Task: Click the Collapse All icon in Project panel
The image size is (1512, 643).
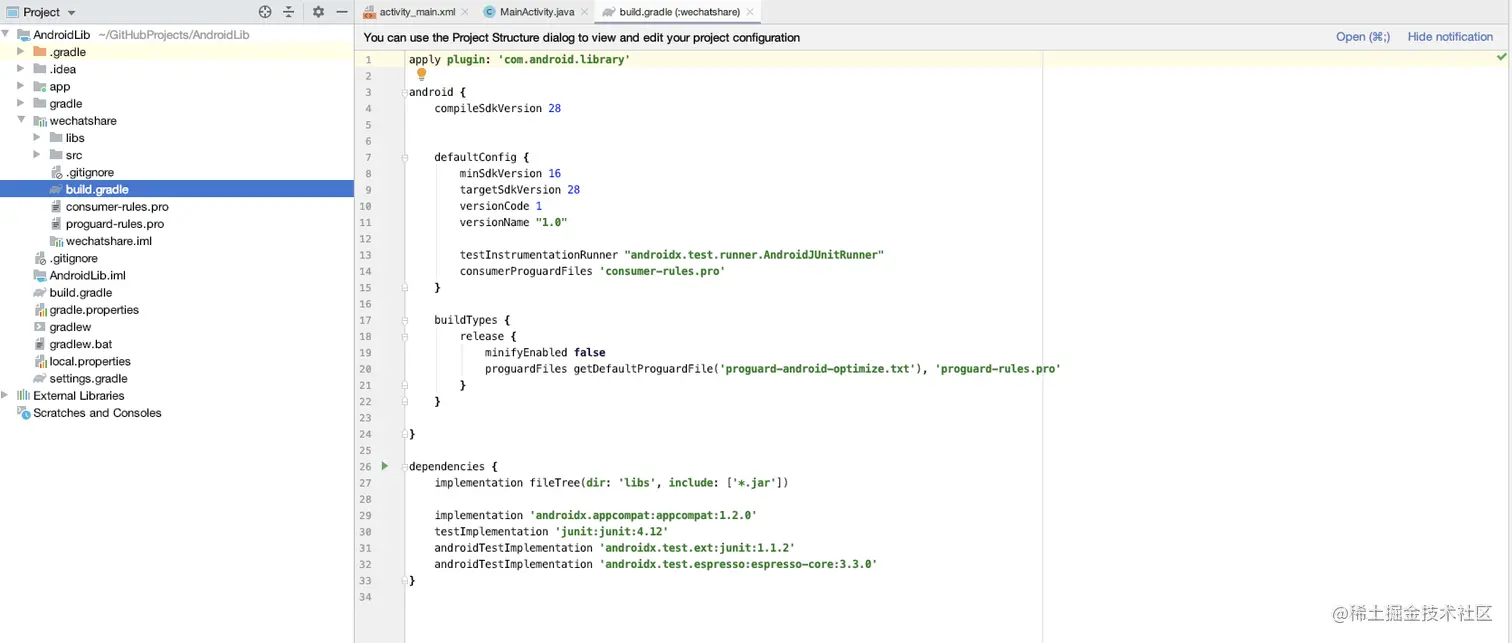Action: tap(289, 12)
